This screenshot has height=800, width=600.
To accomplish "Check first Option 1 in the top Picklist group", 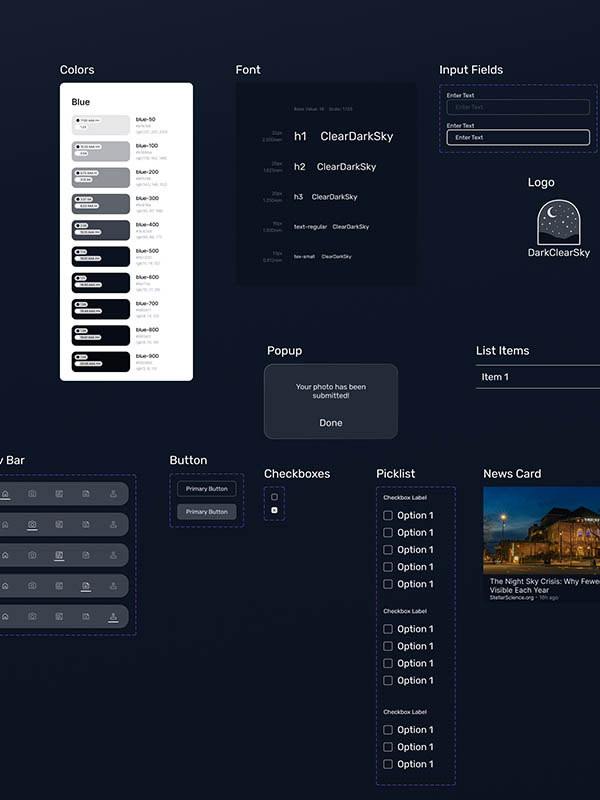I will (388, 515).
